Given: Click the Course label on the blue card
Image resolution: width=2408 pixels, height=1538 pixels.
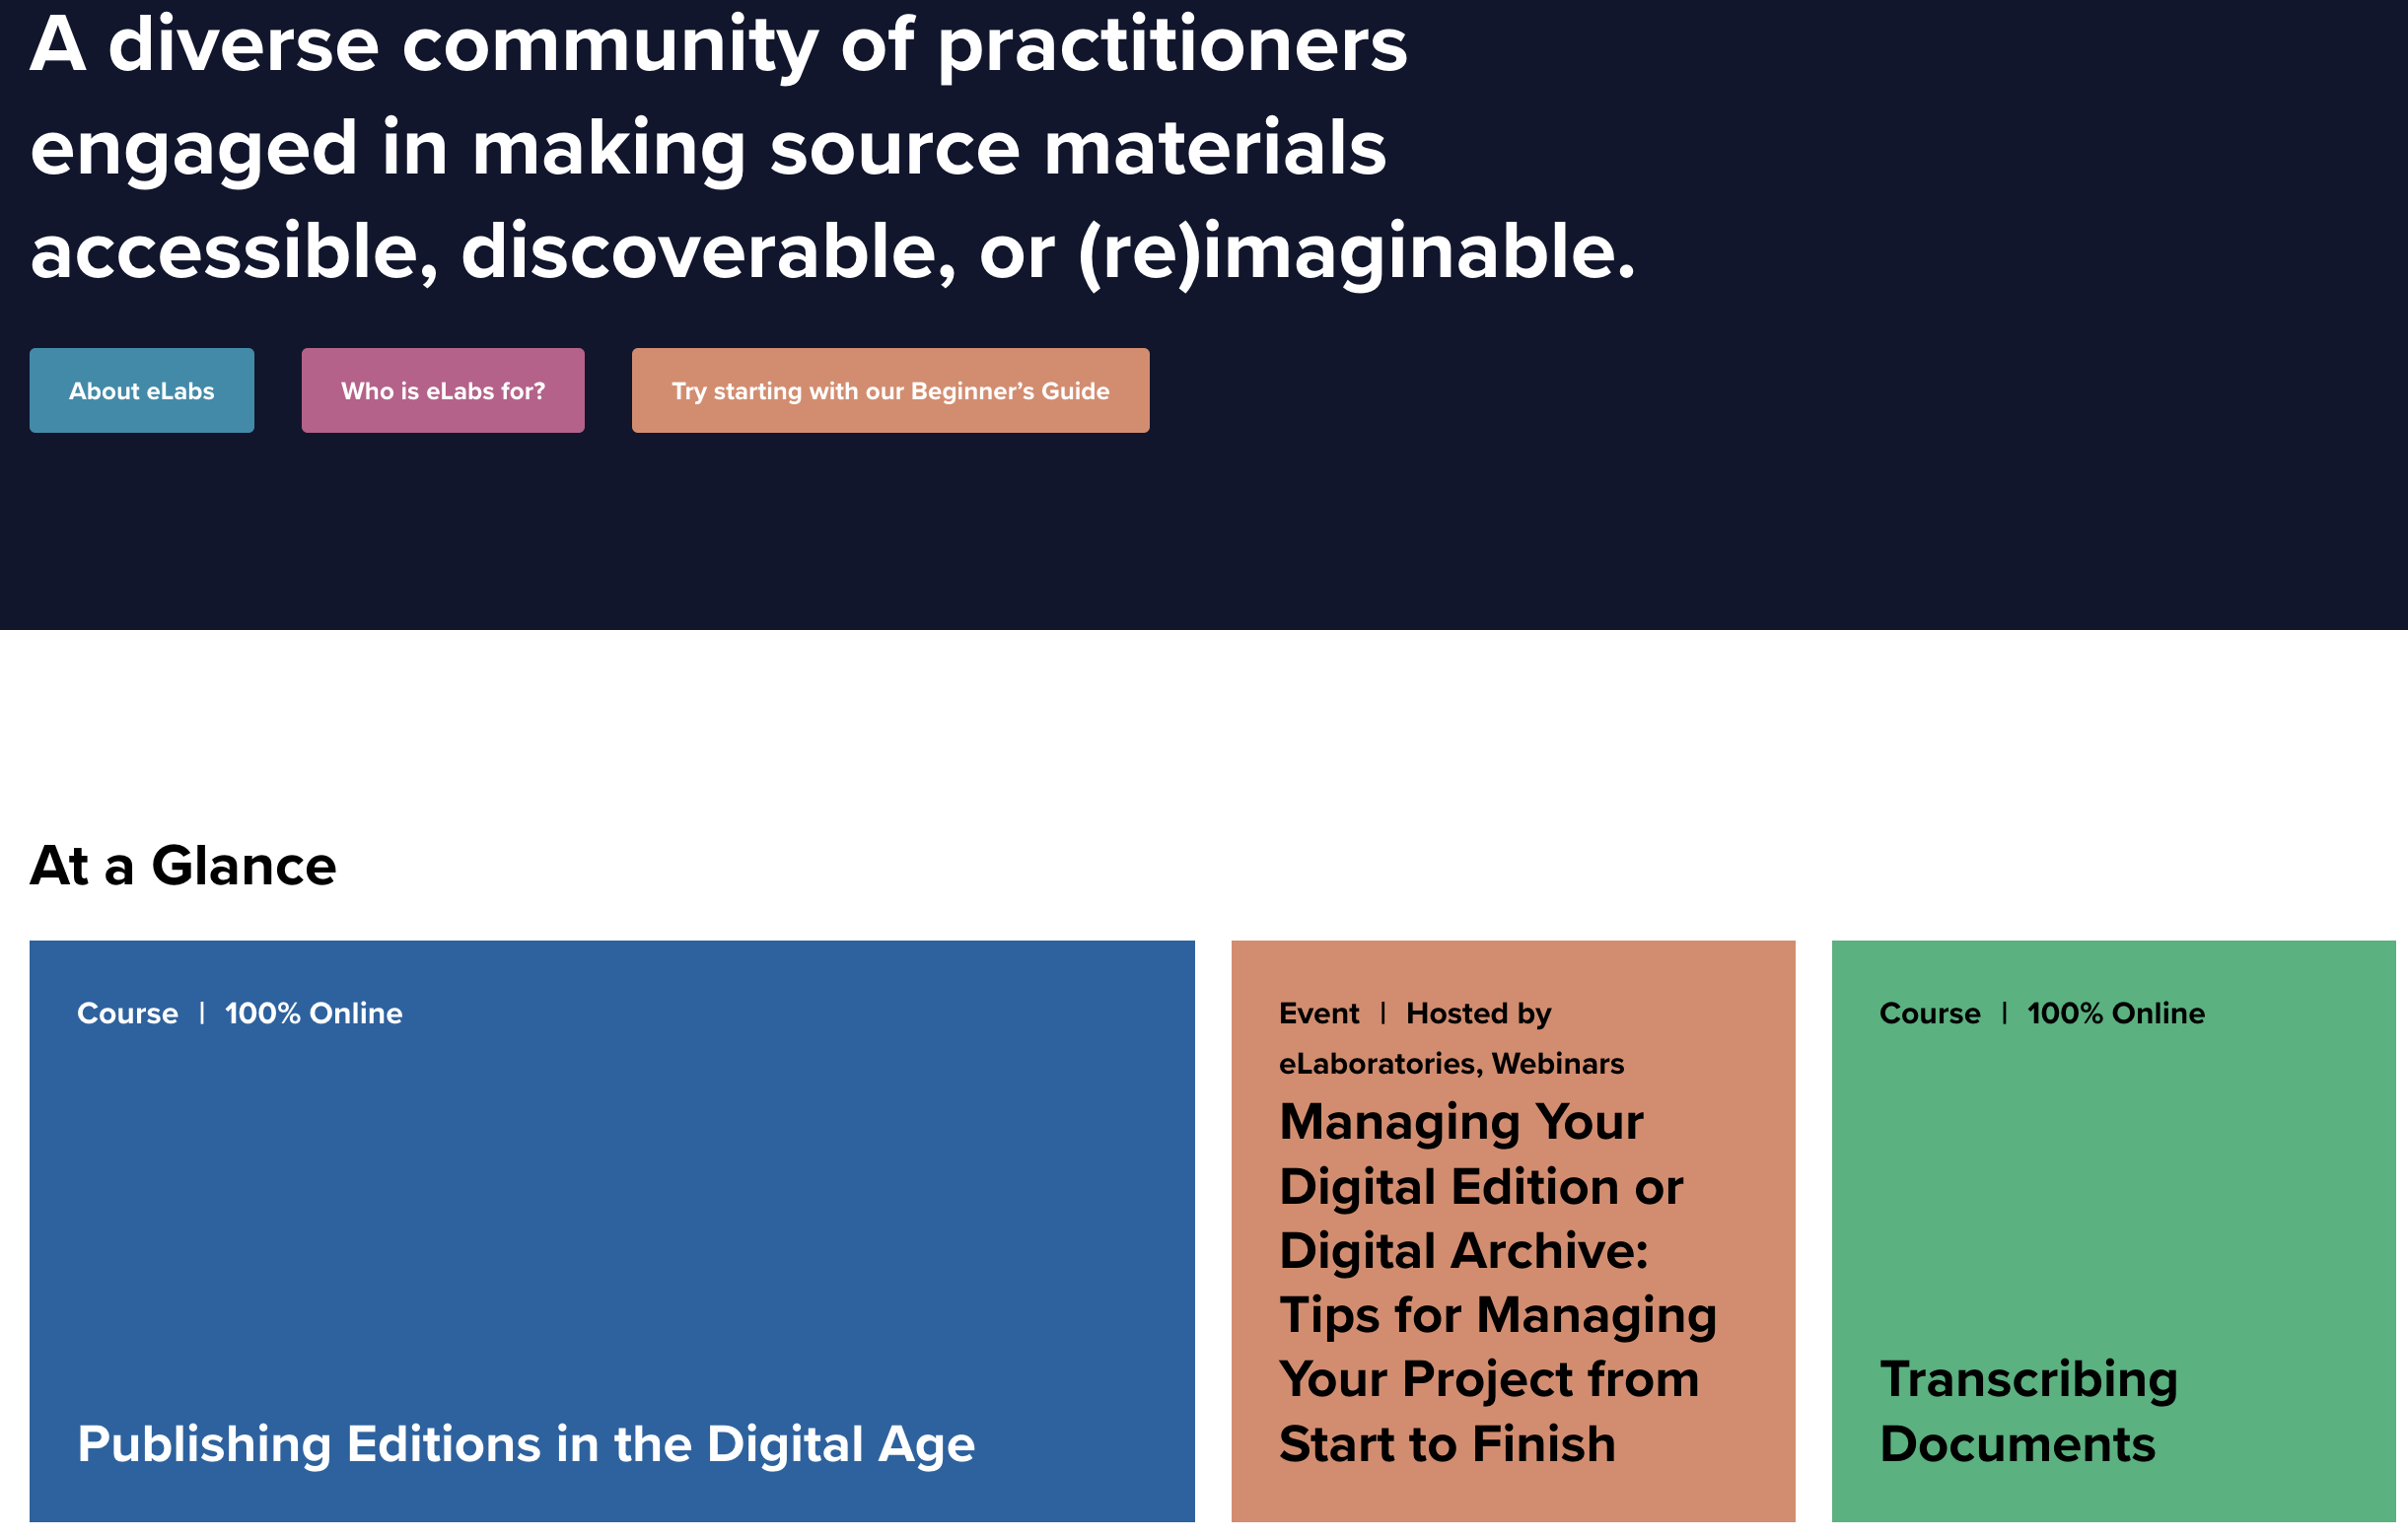Looking at the screenshot, I should (x=127, y=1013).
